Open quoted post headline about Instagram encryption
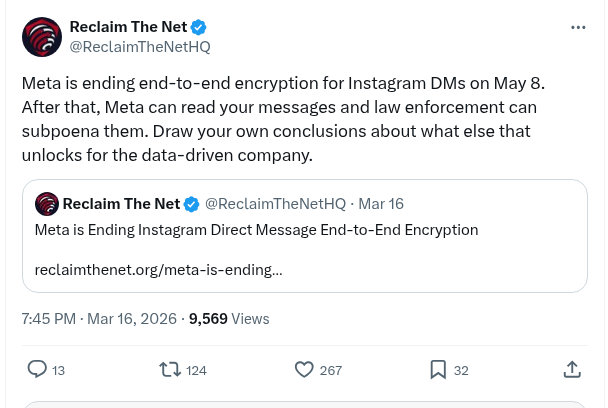The height and width of the screenshot is (408, 608). point(256,230)
